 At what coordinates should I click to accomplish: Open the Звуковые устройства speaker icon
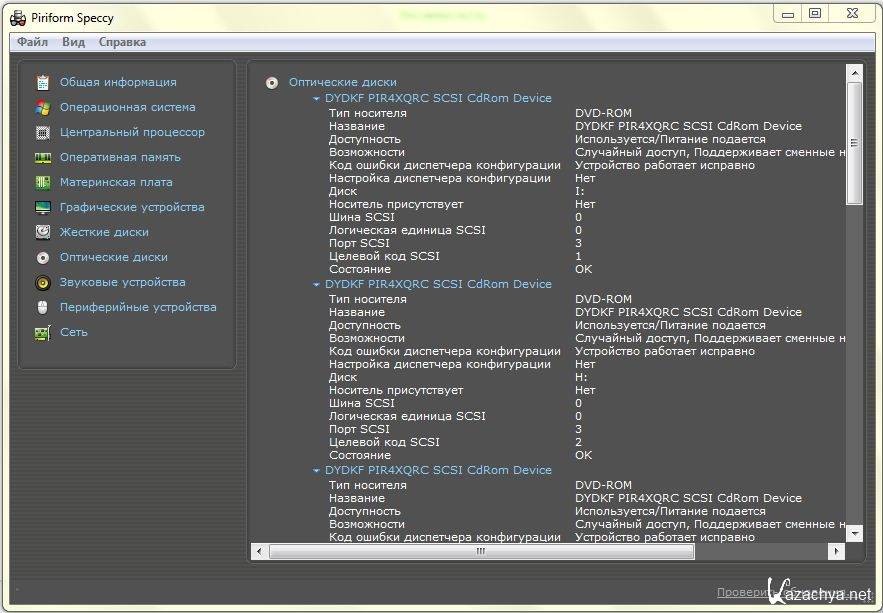(43, 282)
